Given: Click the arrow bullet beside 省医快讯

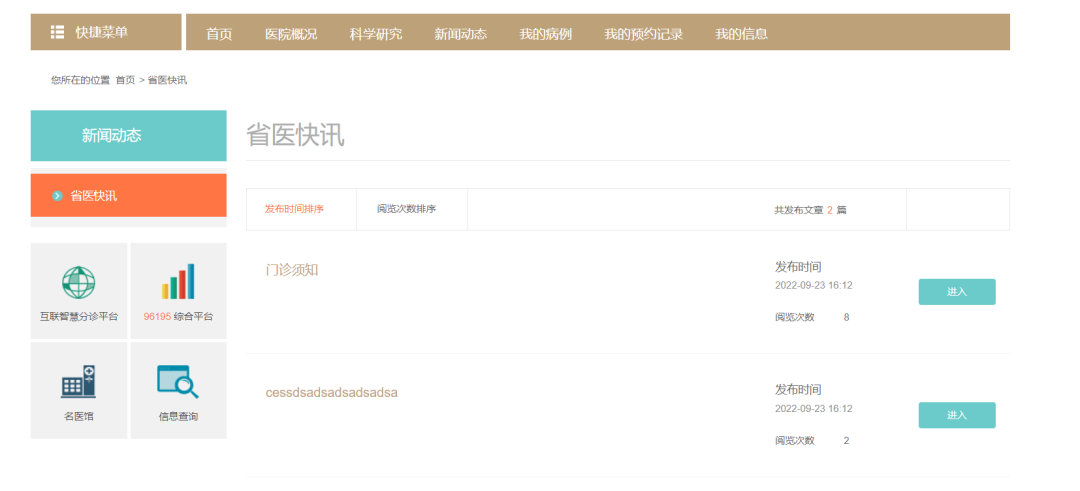Looking at the screenshot, I should tap(58, 196).
